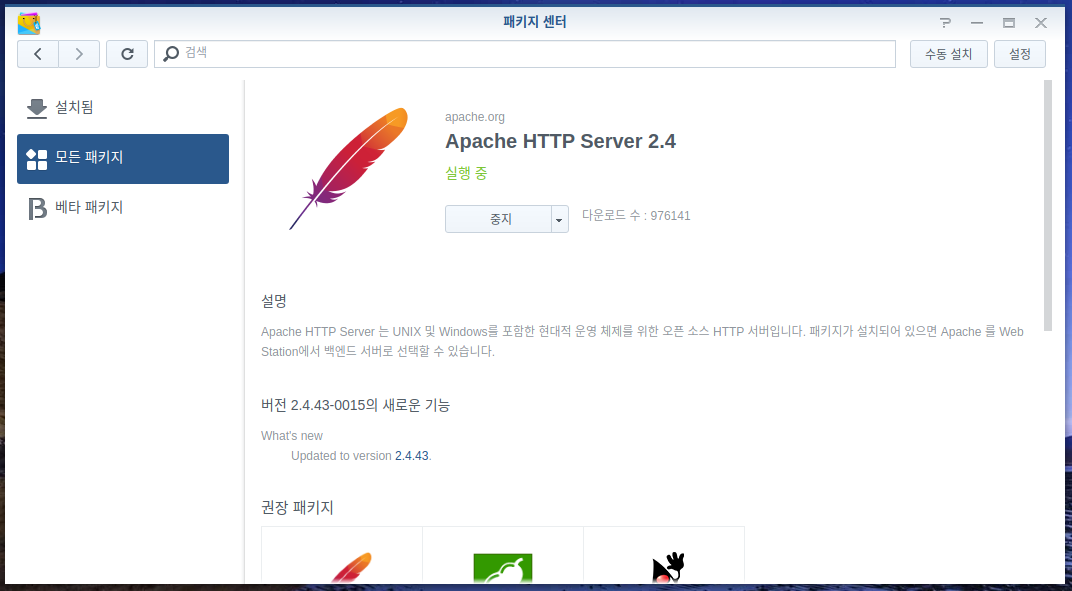Click the Package Center app icon in title bar
This screenshot has height=591, width=1072.
(29, 23)
